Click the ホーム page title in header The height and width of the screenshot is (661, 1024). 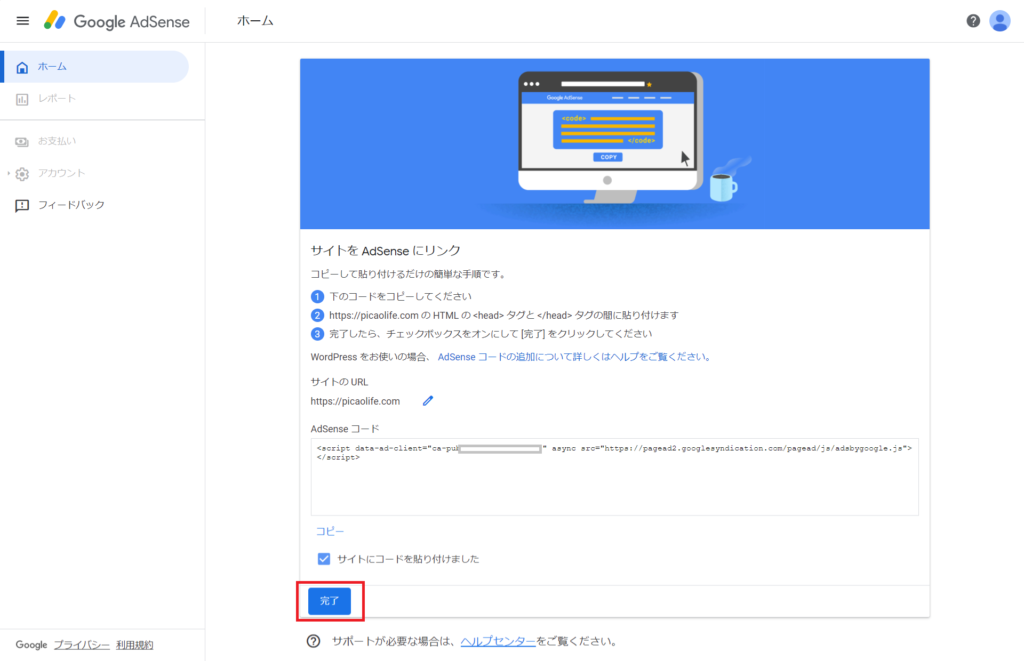point(255,21)
